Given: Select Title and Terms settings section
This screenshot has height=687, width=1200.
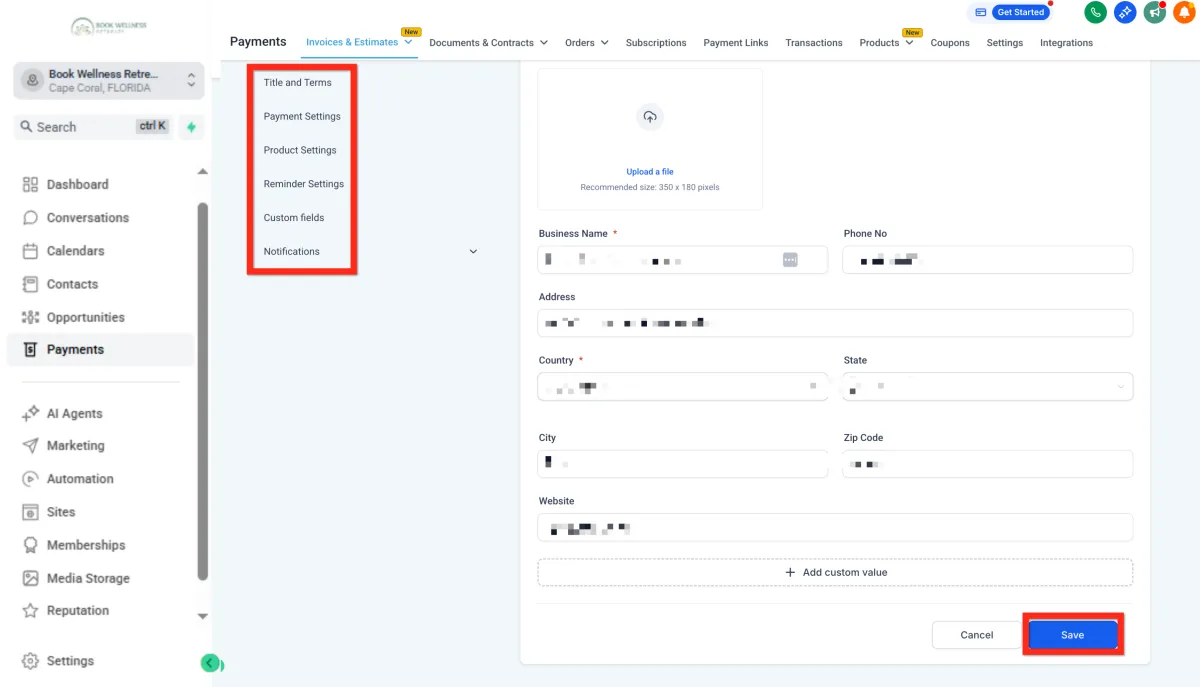Looking at the screenshot, I should click(x=298, y=82).
